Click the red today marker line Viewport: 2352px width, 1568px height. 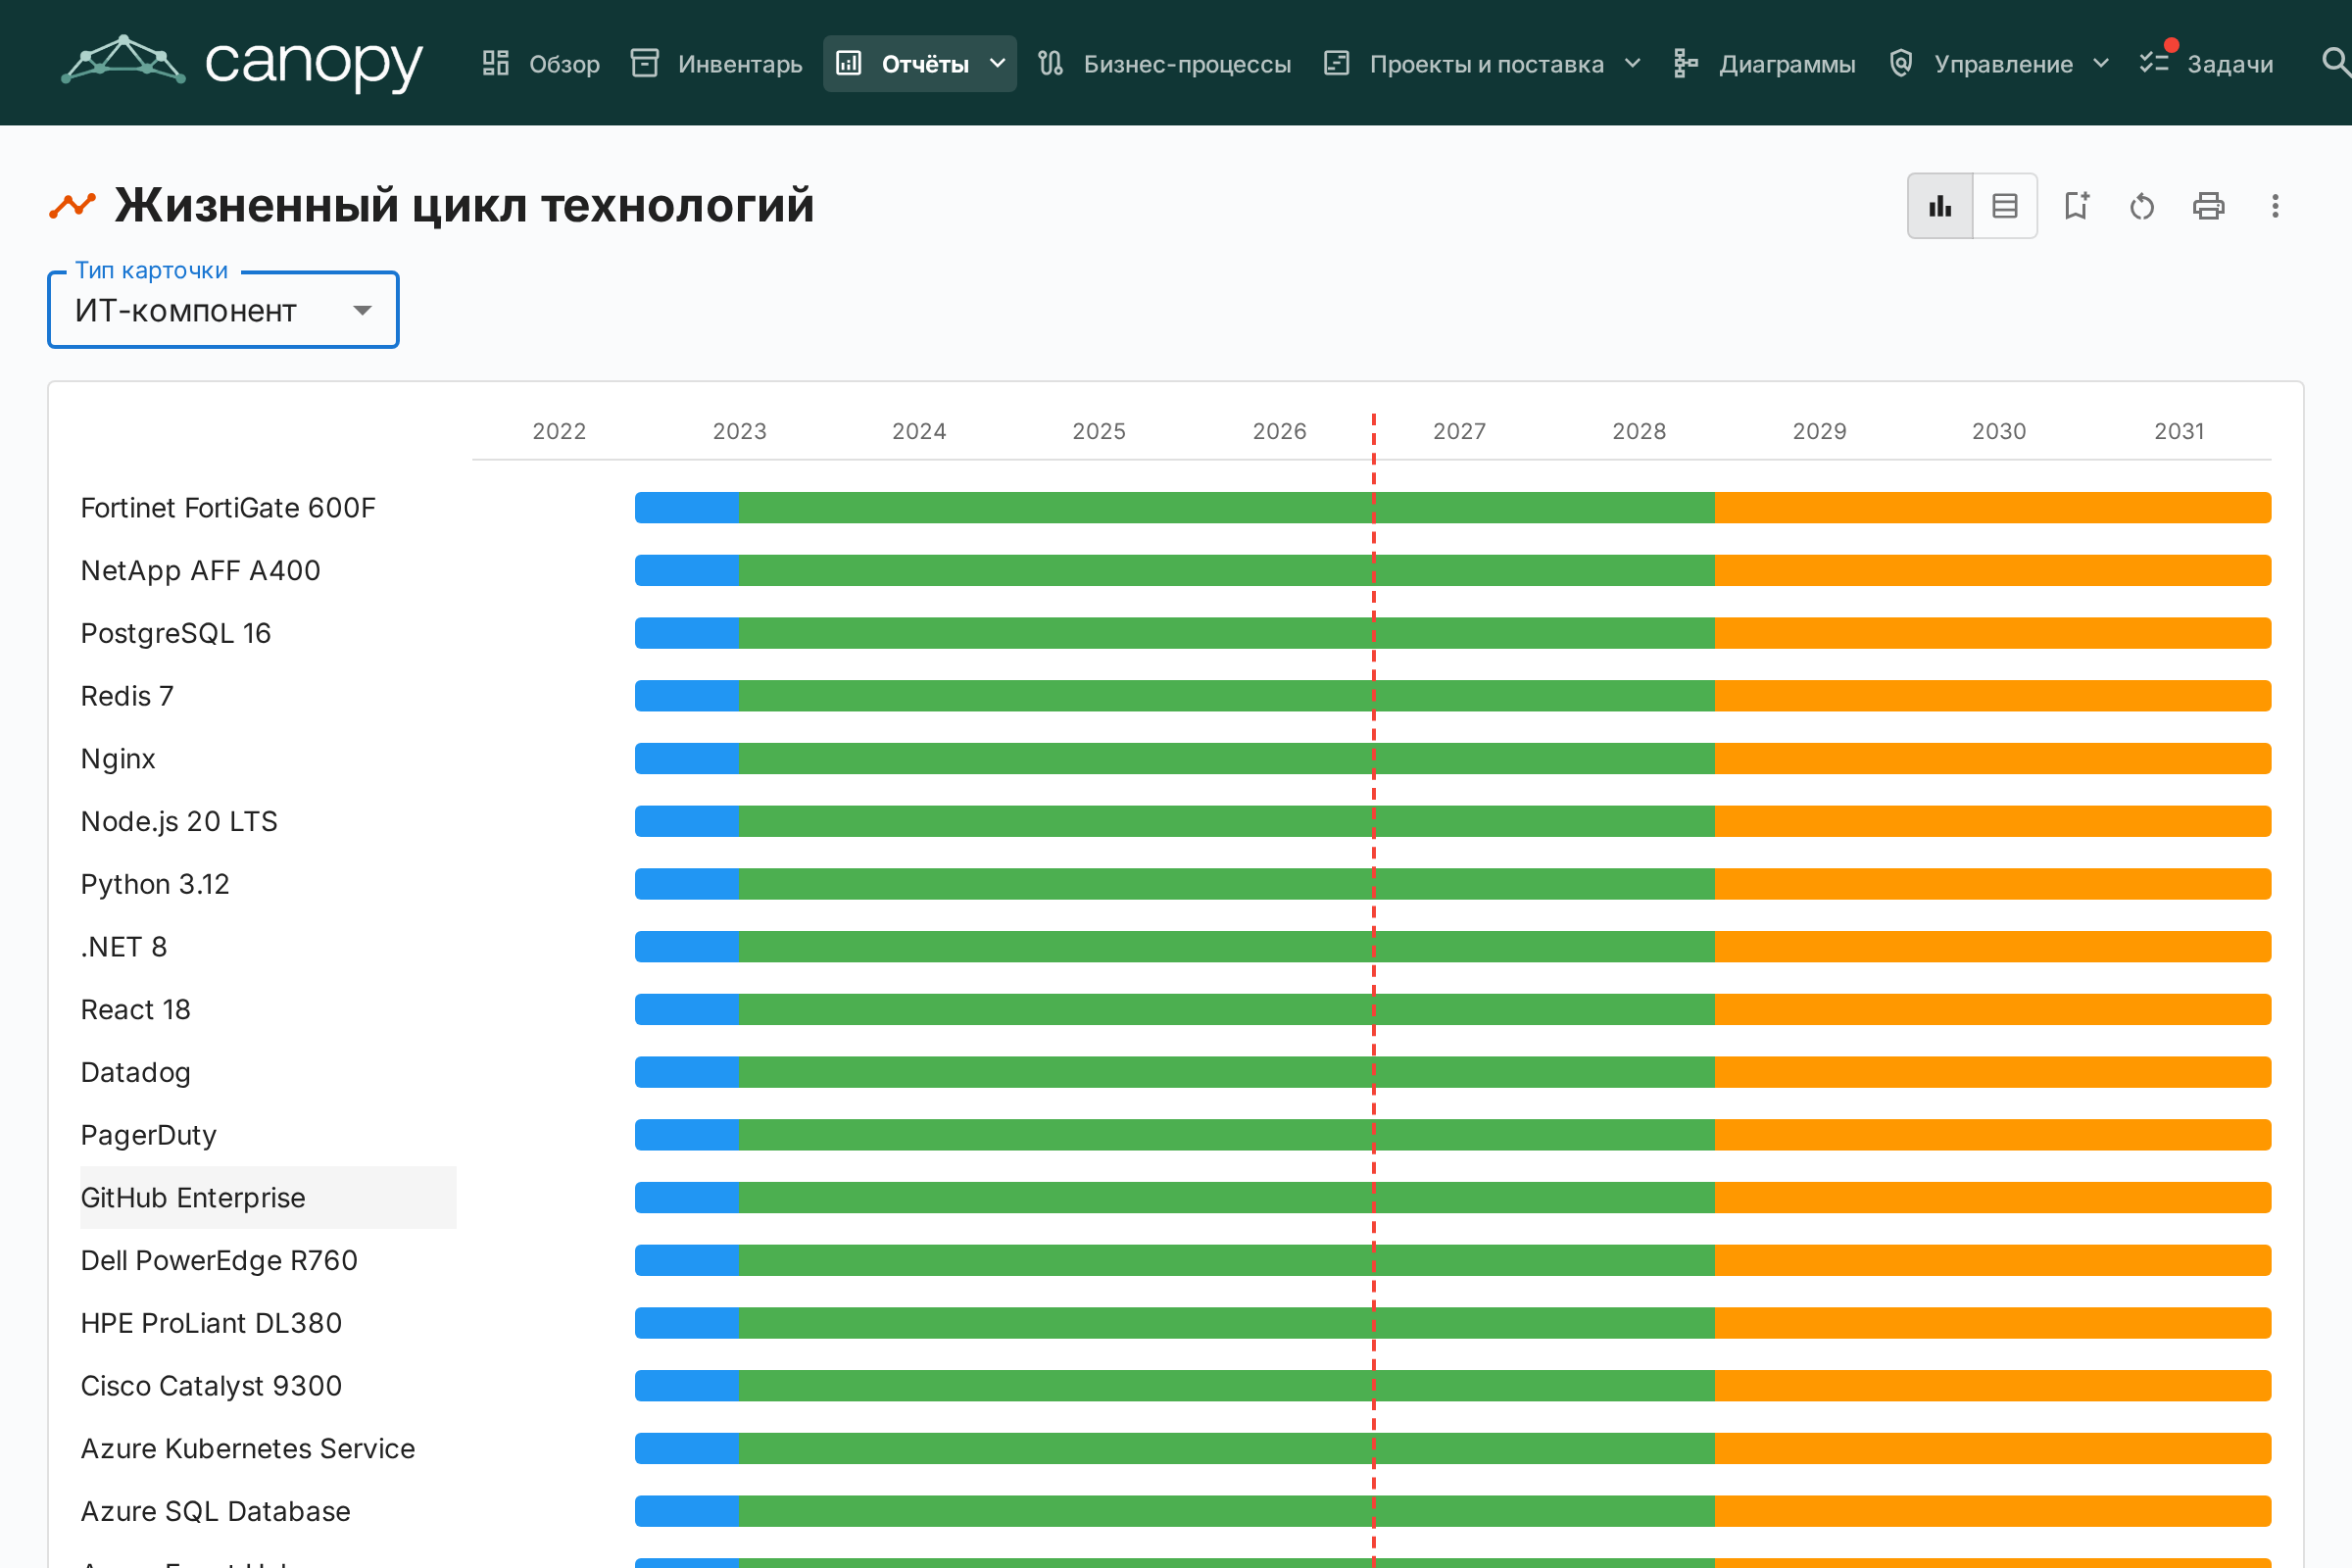(x=1374, y=990)
